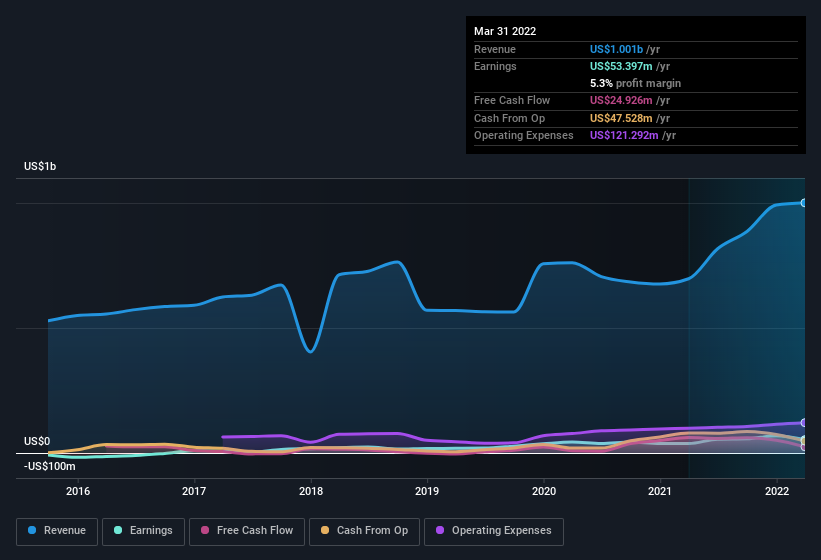Click the Operating Expenses label in tooltip
The image size is (821, 560).
(x=524, y=136)
